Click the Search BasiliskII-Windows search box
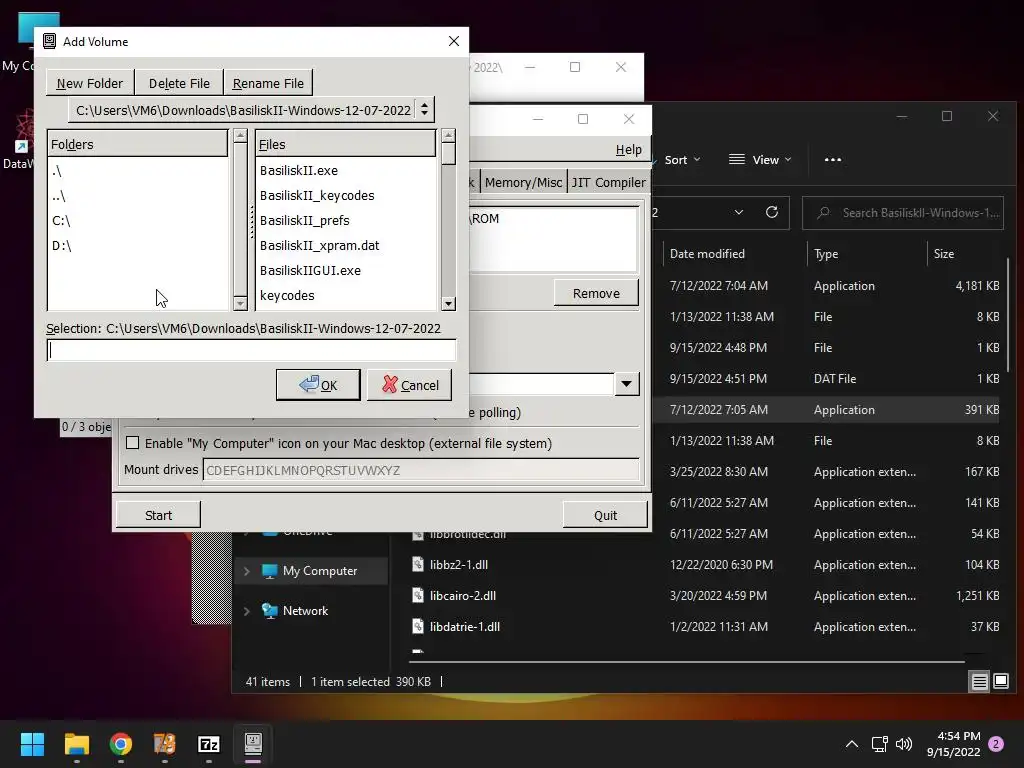 tap(903, 213)
